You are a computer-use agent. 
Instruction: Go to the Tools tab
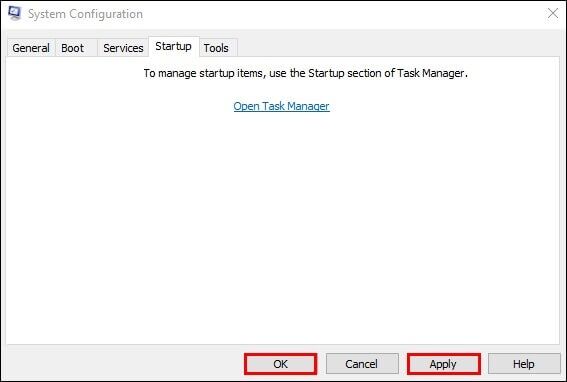(x=216, y=48)
